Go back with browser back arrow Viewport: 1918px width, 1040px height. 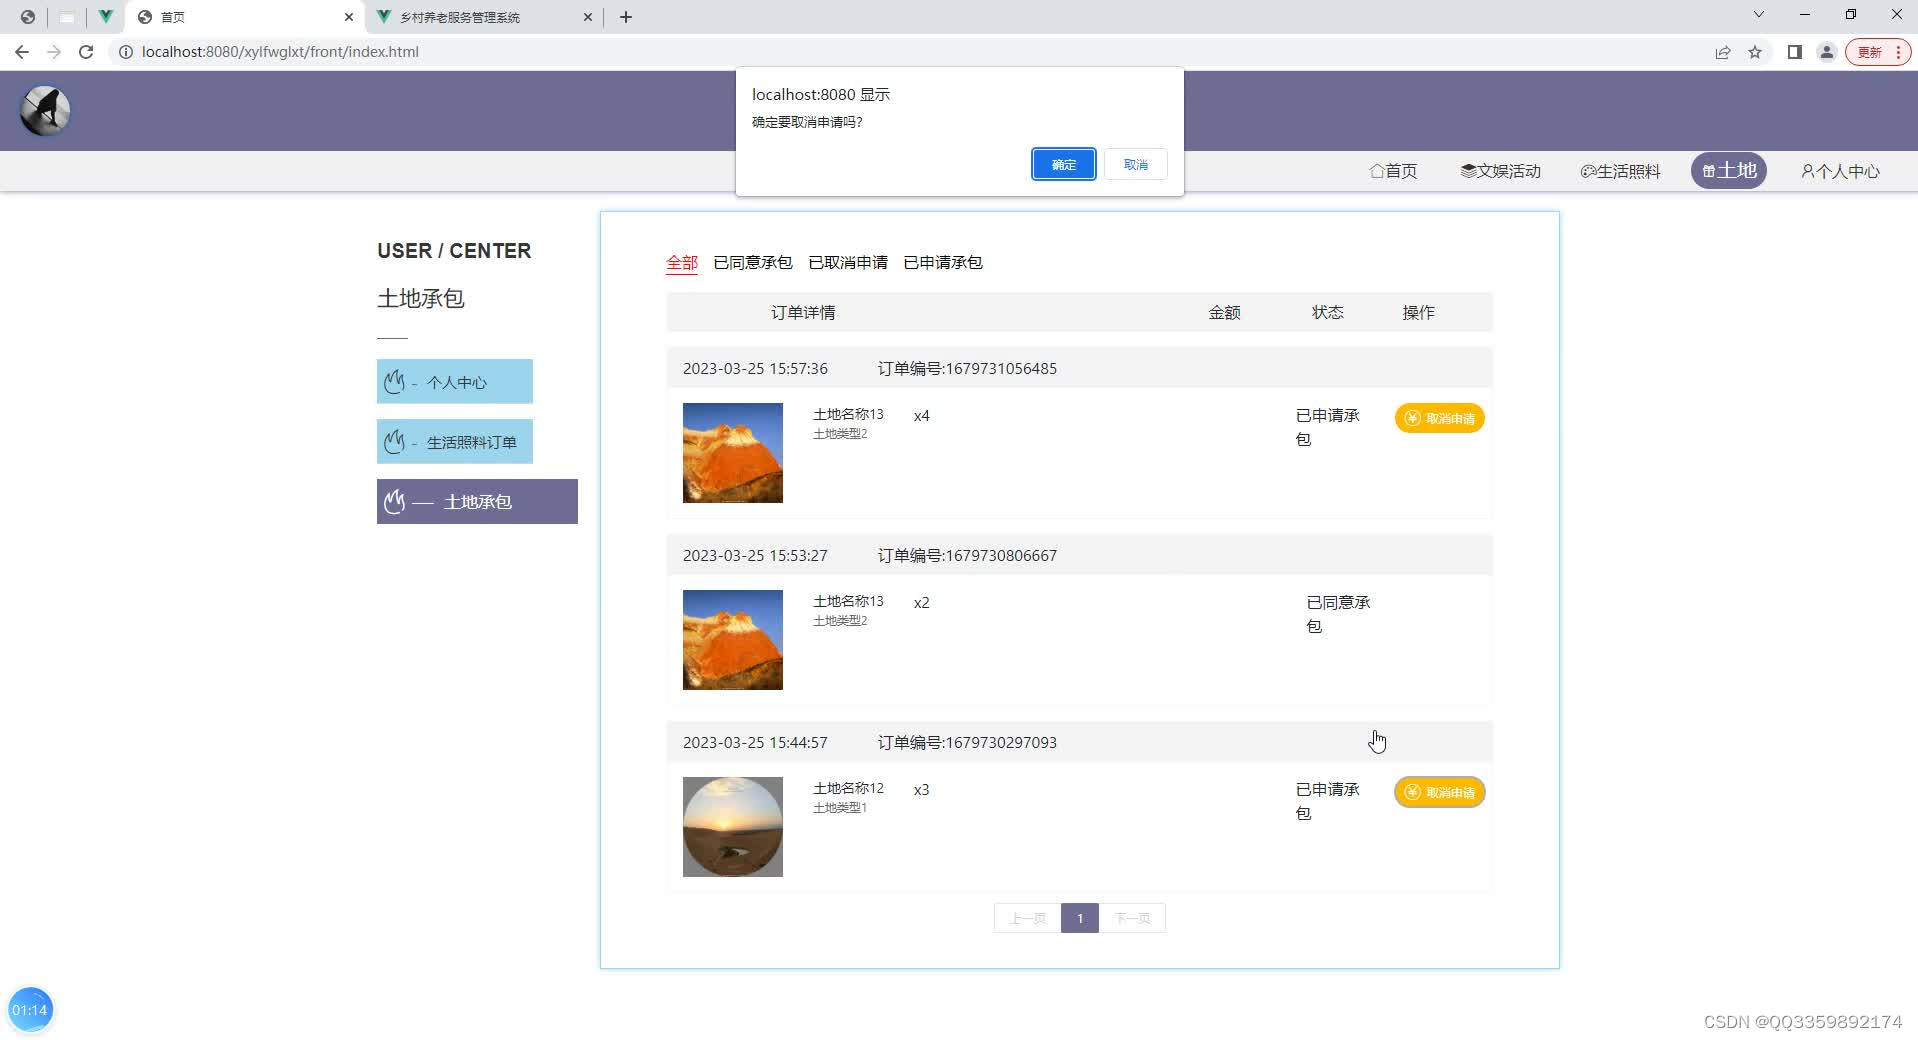coord(22,52)
